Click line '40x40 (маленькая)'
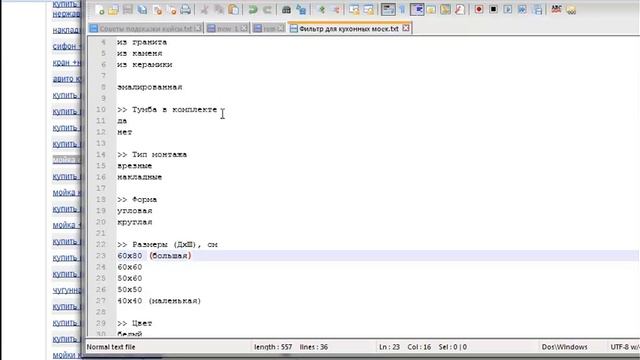Viewport: 640px width, 360px height. pyautogui.click(x=159, y=301)
